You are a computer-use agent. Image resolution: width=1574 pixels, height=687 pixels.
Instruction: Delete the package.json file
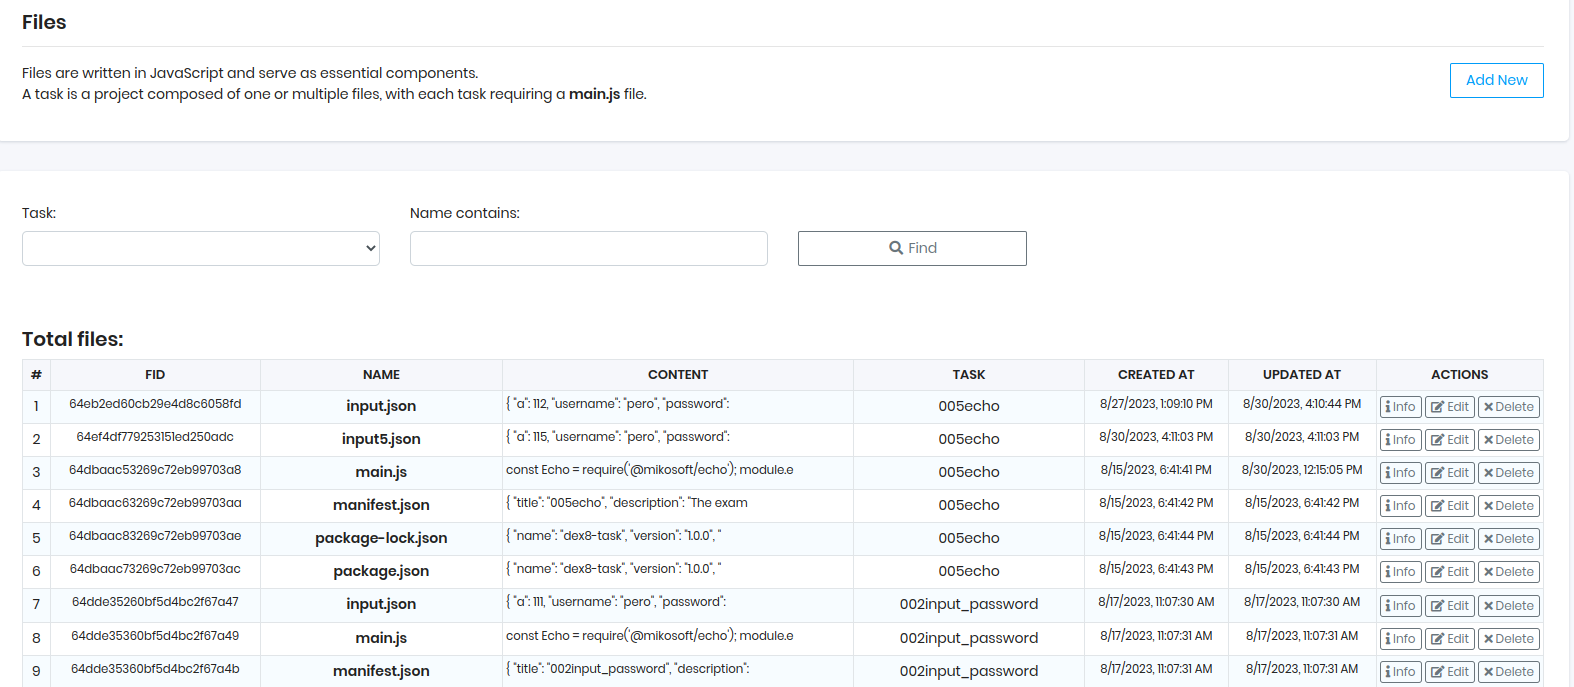point(1508,572)
